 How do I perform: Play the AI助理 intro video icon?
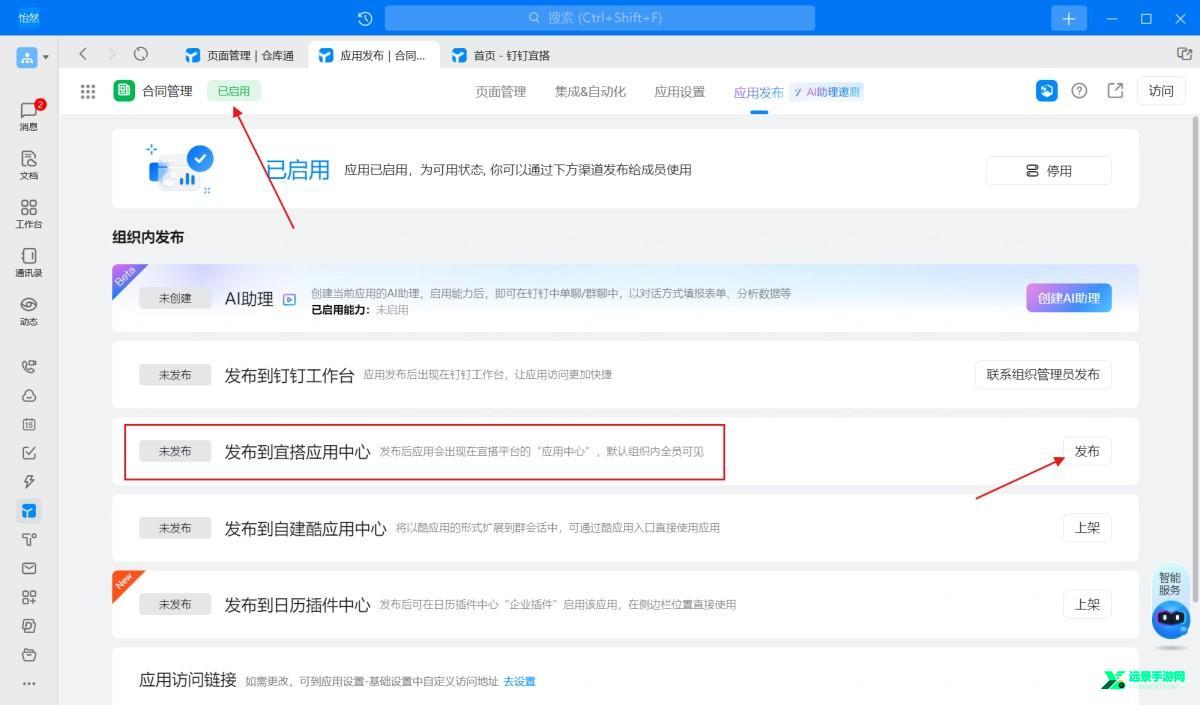pos(289,299)
